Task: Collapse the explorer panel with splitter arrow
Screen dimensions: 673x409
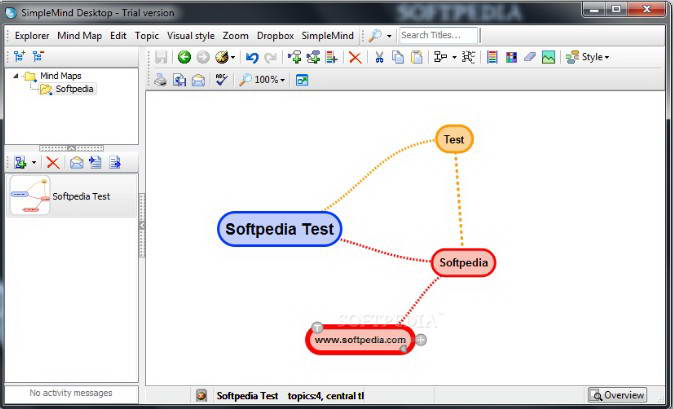Action: point(72,148)
